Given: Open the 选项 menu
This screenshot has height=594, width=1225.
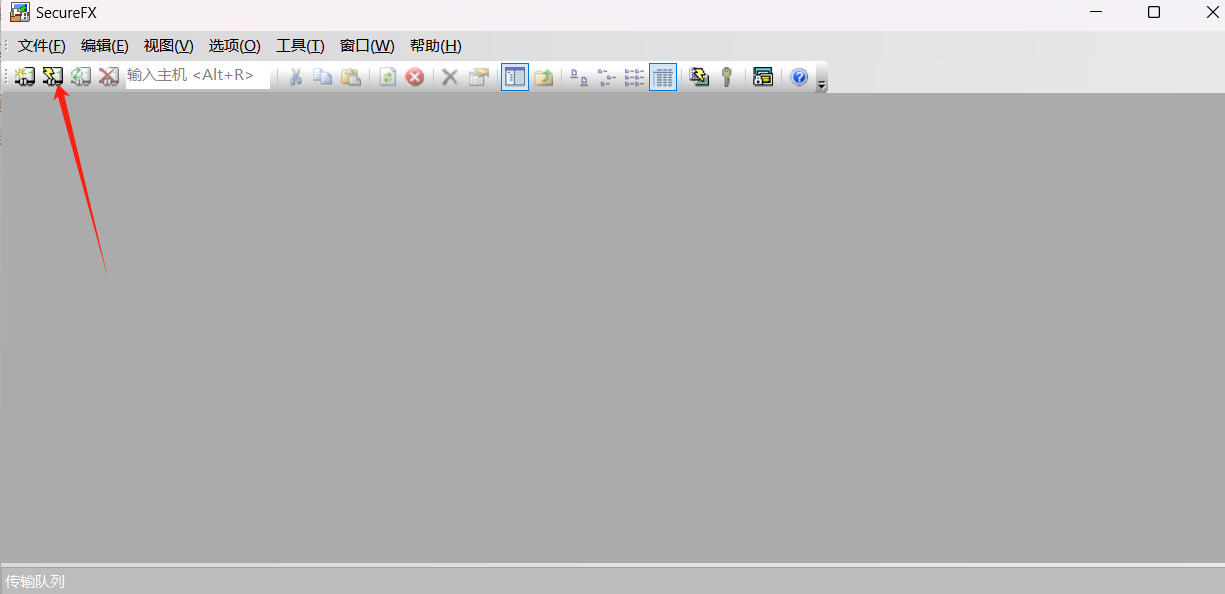Looking at the screenshot, I should click(233, 45).
